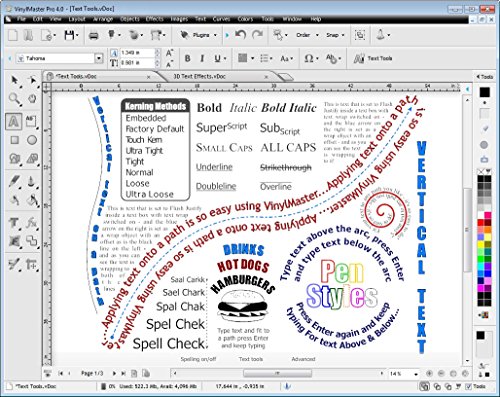Click the Save floppy disk icon
This screenshot has width=500, height=397.
69,35
